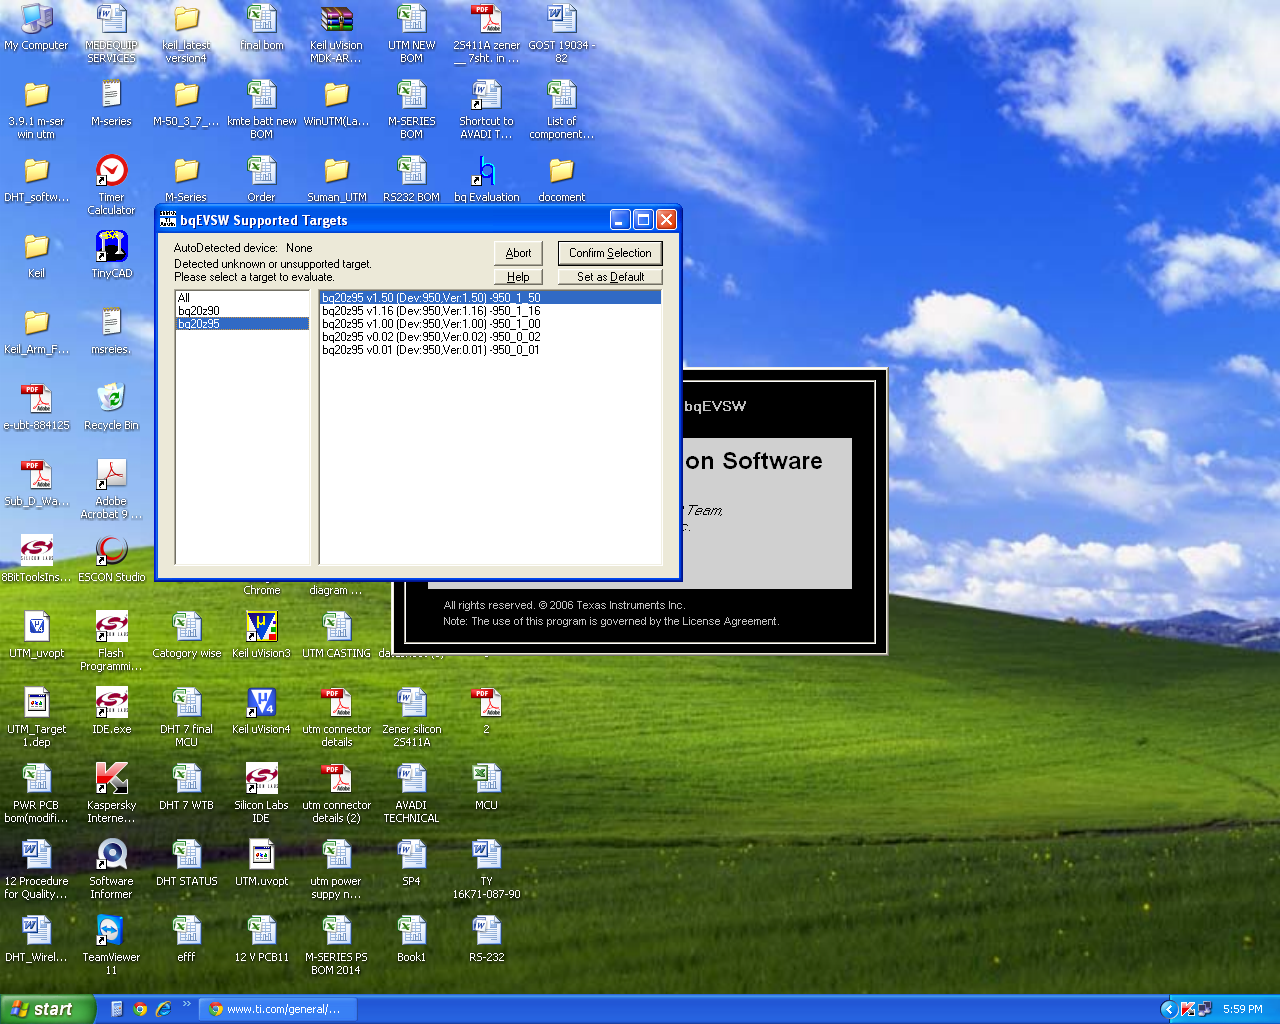1280x1024 pixels.
Task: Select the Shortcut to AVADI icon
Action: coord(486,109)
